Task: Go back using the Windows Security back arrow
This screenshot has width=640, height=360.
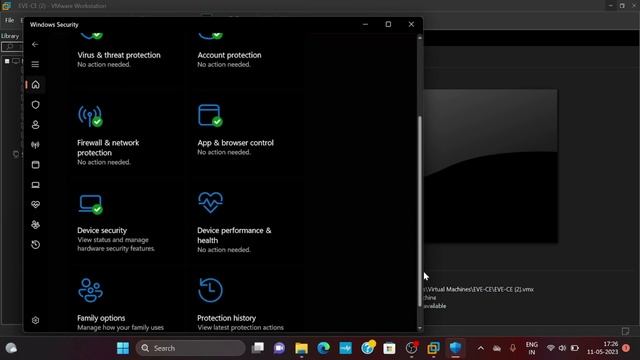Action: pos(35,44)
